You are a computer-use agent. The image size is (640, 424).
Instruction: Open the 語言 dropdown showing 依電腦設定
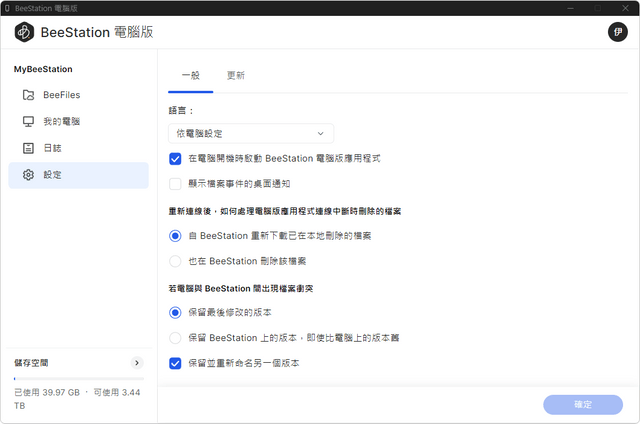251,133
